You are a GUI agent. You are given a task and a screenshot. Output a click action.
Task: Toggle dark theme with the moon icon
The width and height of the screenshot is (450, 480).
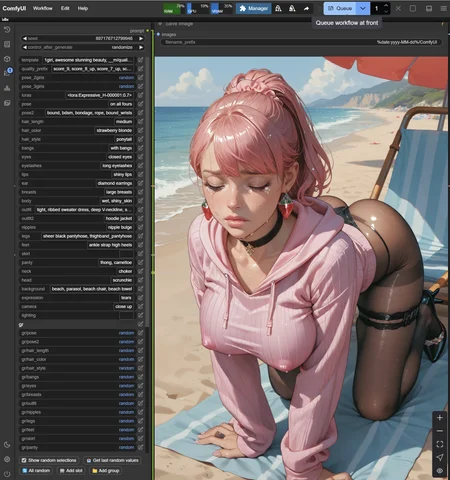coord(7,445)
